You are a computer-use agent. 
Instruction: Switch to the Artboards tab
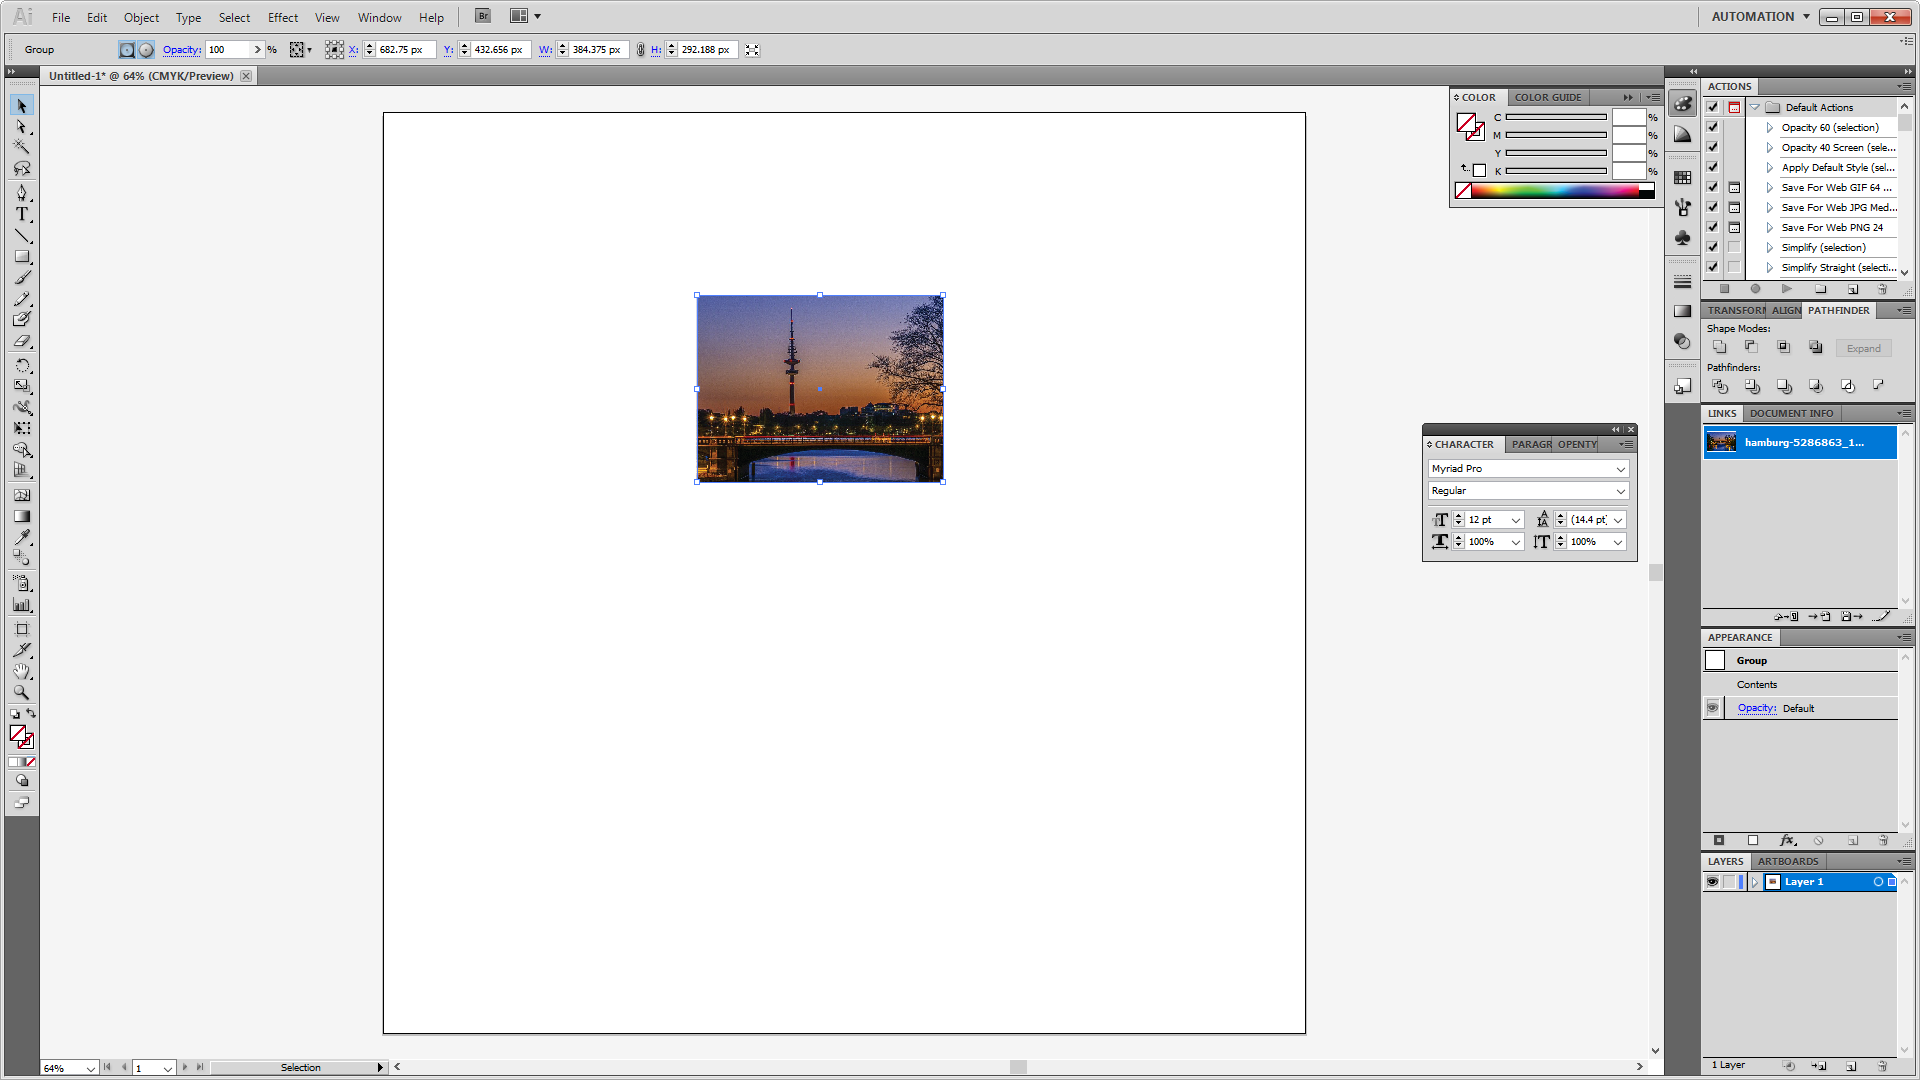(x=1788, y=861)
